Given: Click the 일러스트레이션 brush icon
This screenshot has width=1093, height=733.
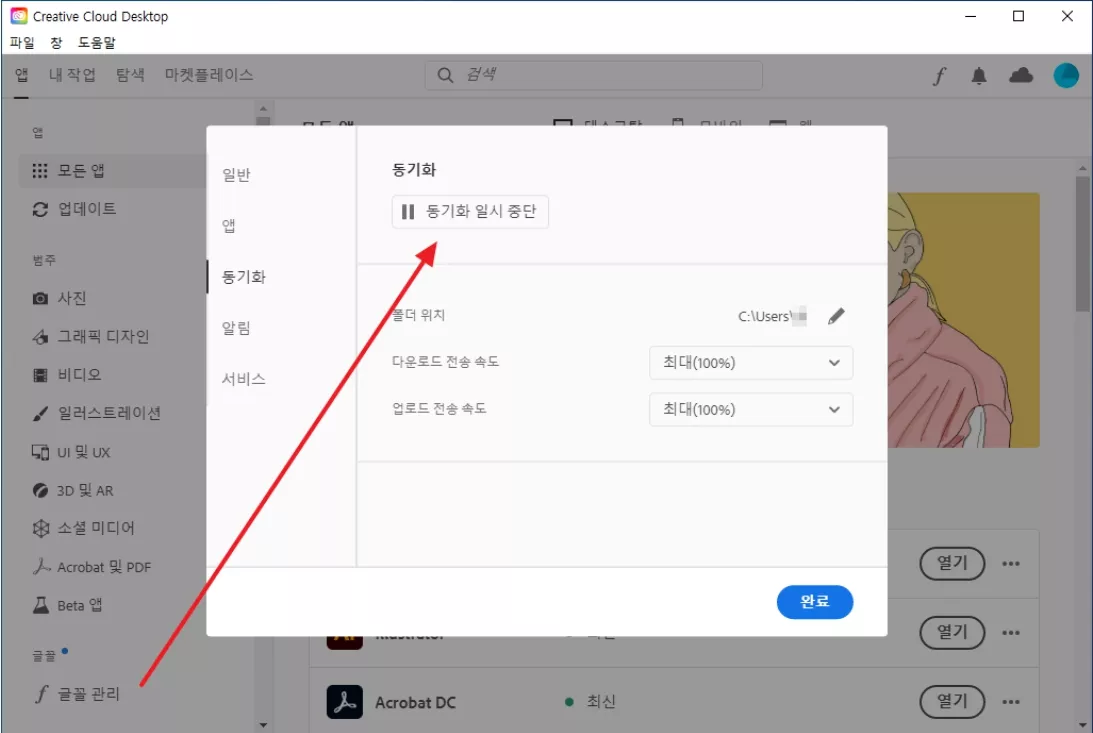Looking at the screenshot, I should [x=38, y=413].
